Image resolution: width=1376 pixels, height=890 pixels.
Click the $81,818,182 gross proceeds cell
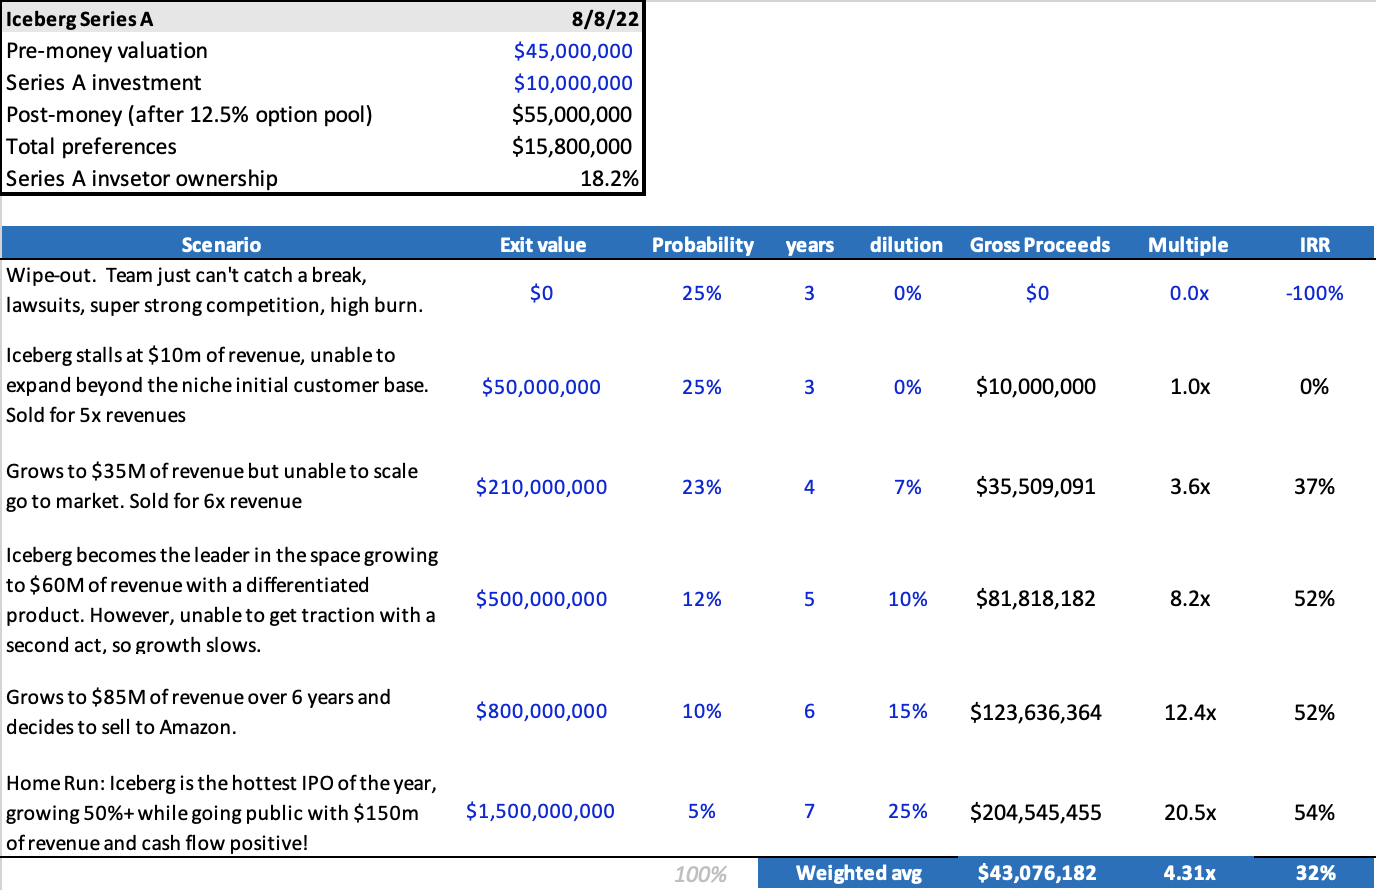[1035, 599]
